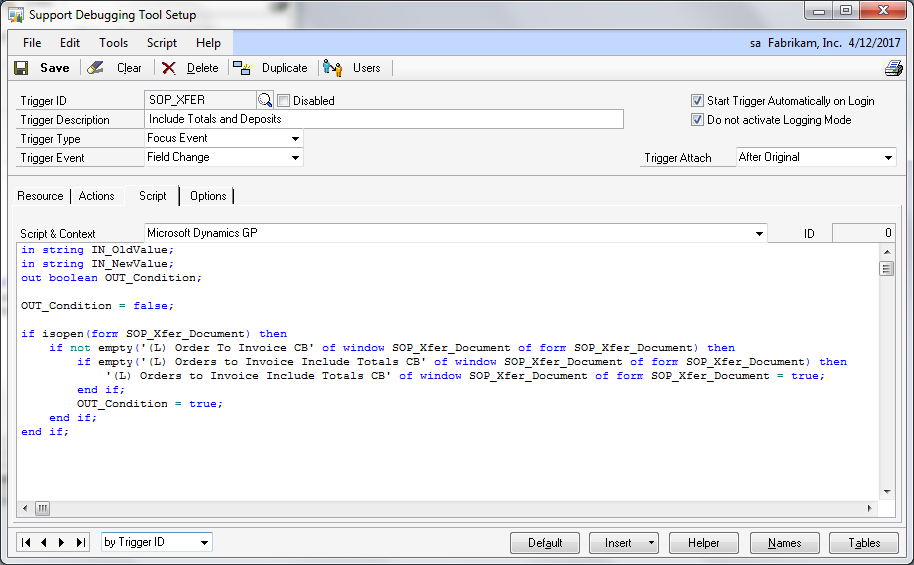The width and height of the screenshot is (914, 565).
Task: Go to previous record navigation arrow
Action: [44, 542]
